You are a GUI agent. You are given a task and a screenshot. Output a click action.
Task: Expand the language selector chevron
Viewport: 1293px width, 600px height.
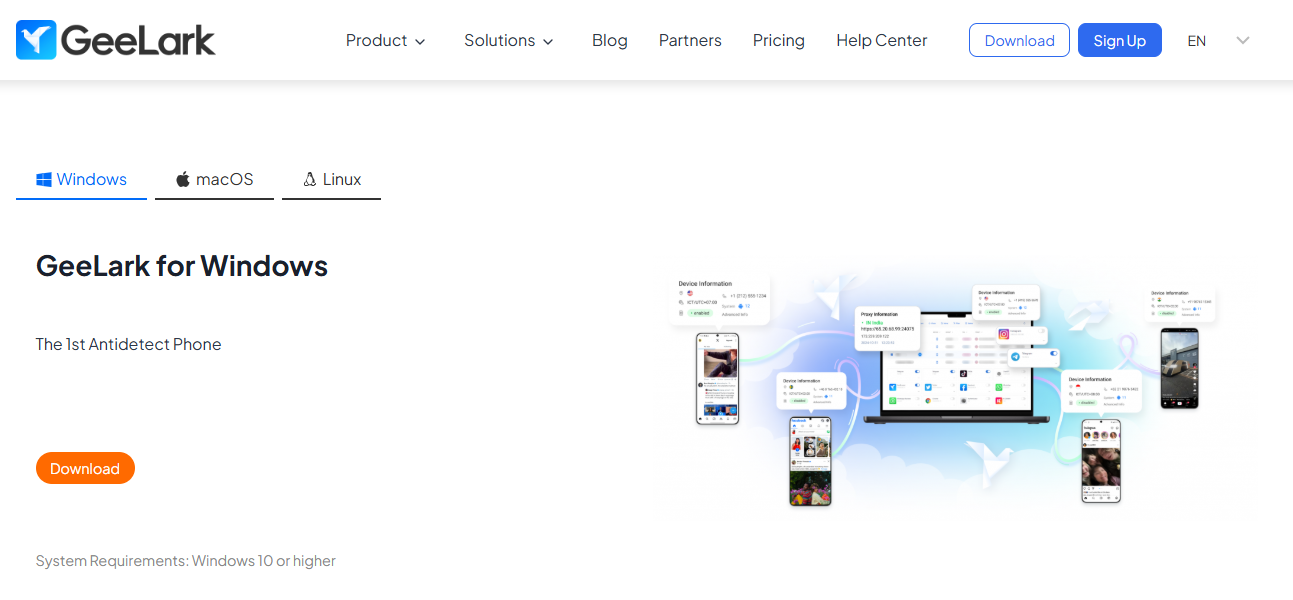click(x=1243, y=41)
